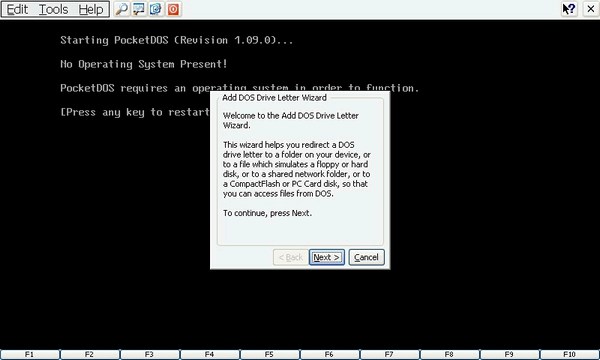The image size is (600, 360).
Task: Open the Help menu
Action: pos(91,9)
